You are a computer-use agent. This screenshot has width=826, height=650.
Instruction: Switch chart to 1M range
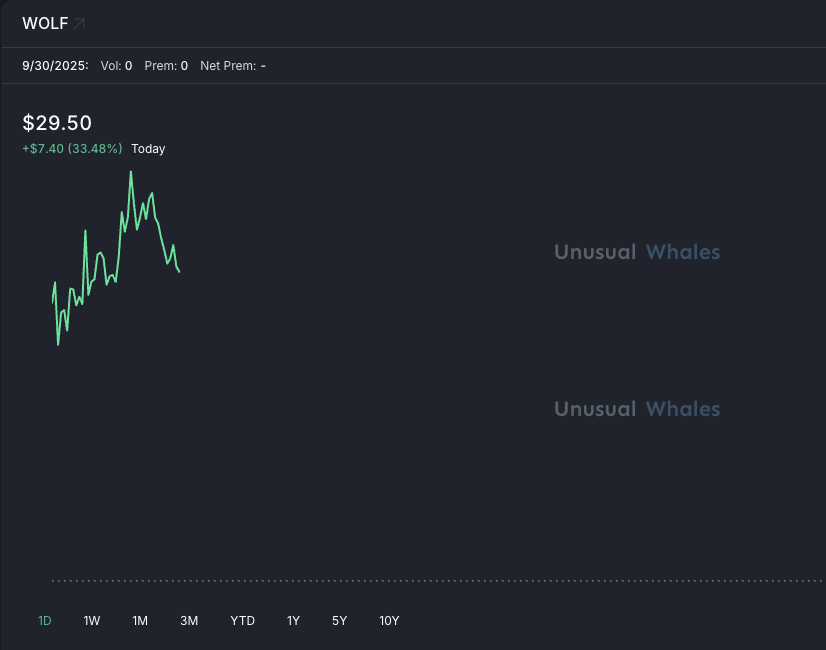click(x=140, y=621)
